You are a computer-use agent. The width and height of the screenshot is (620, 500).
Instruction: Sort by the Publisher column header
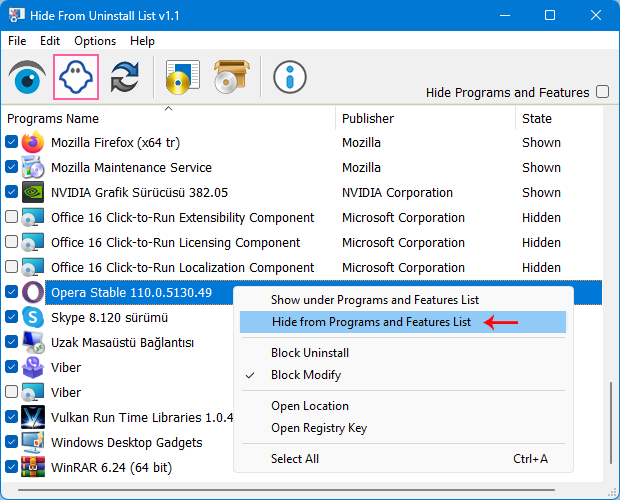pos(368,118)
